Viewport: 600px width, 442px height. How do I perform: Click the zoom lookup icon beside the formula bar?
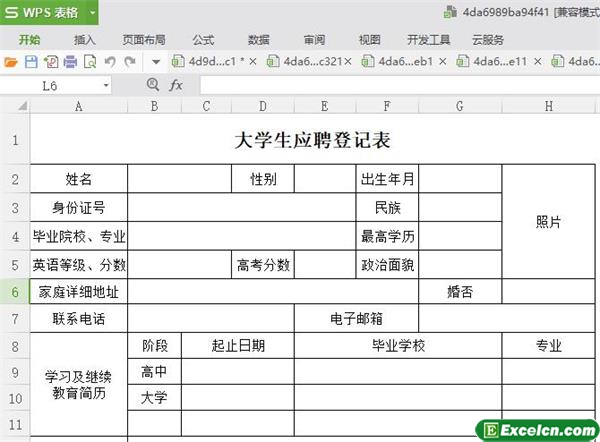(153, 85)
